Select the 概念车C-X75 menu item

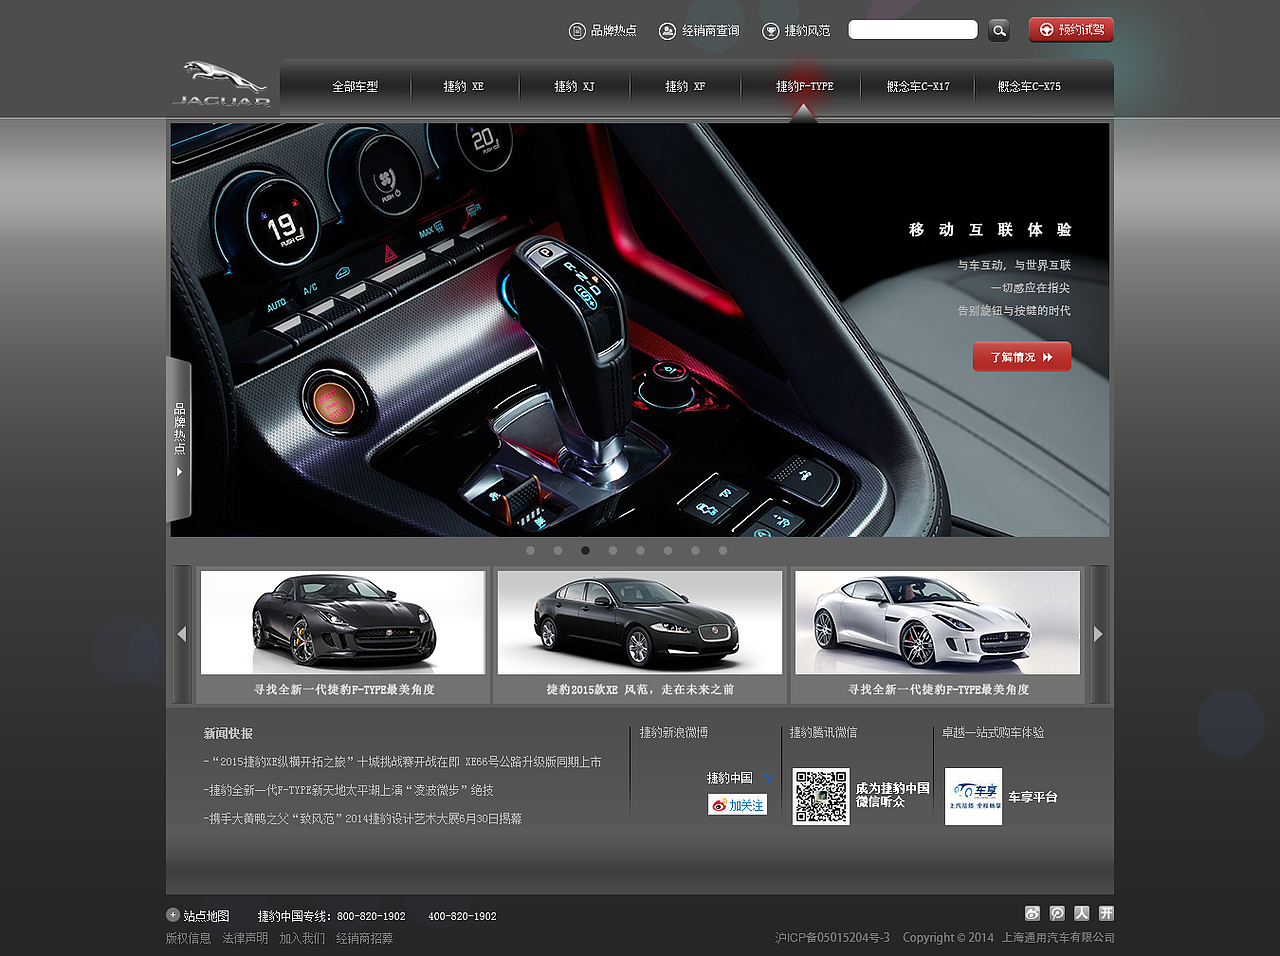1029,87
